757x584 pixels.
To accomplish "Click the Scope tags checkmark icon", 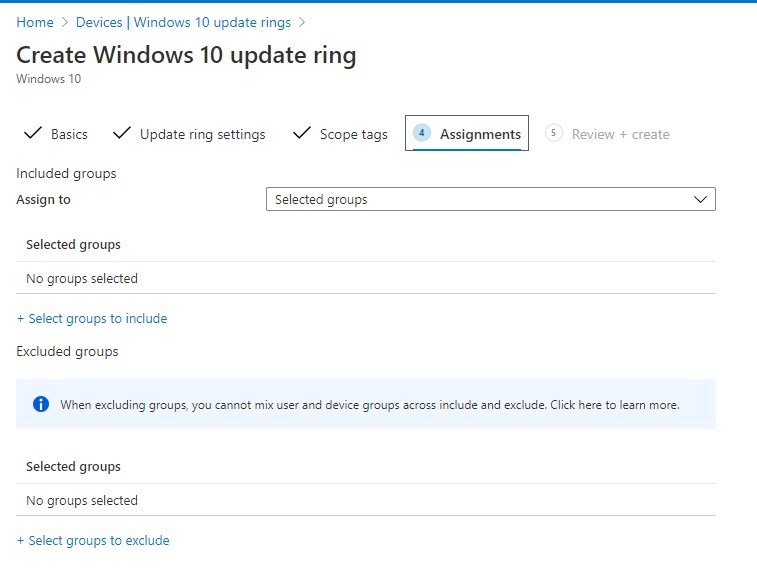I will point(302,133).
